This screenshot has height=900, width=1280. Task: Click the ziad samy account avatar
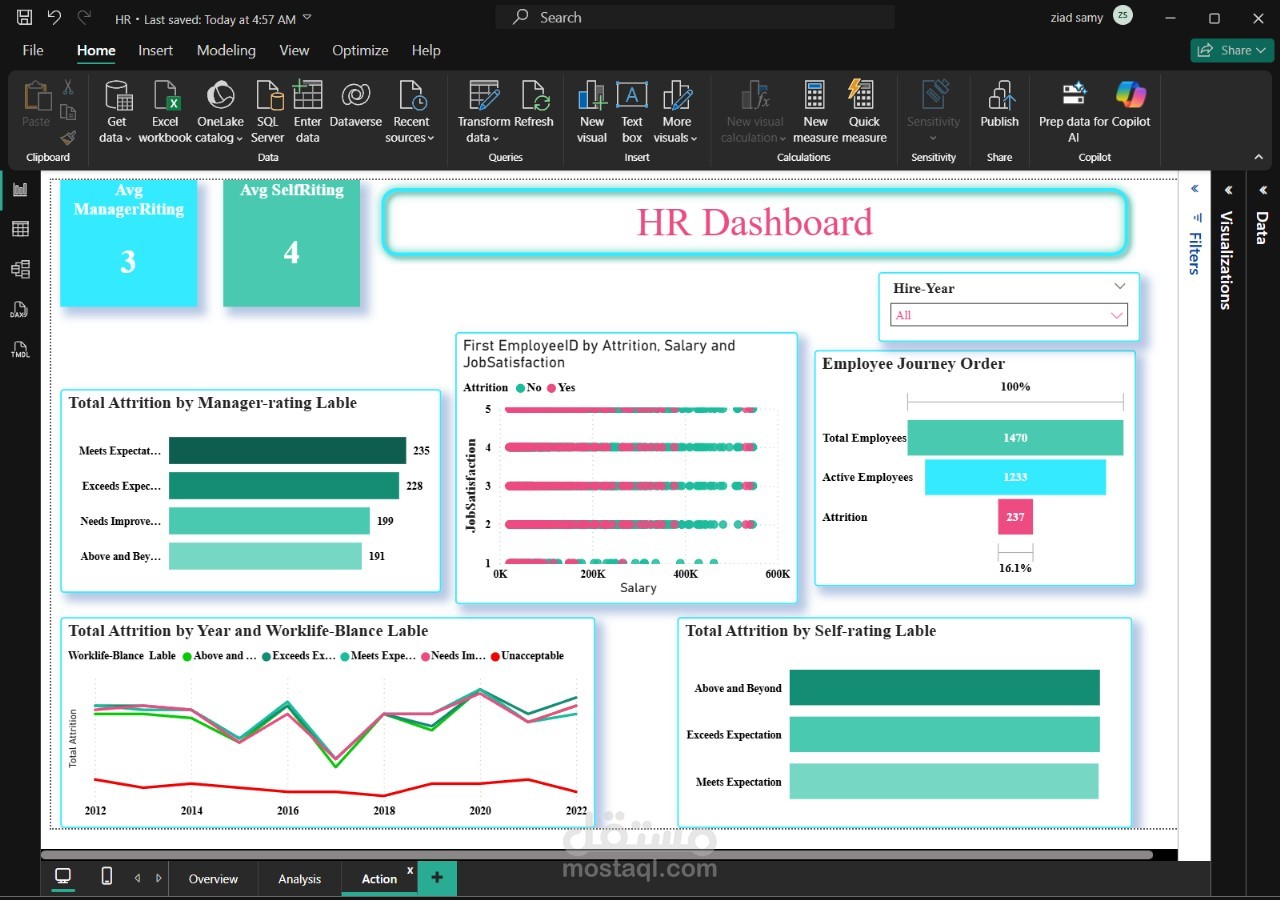pyautogui.click(x=1123, y=17)
